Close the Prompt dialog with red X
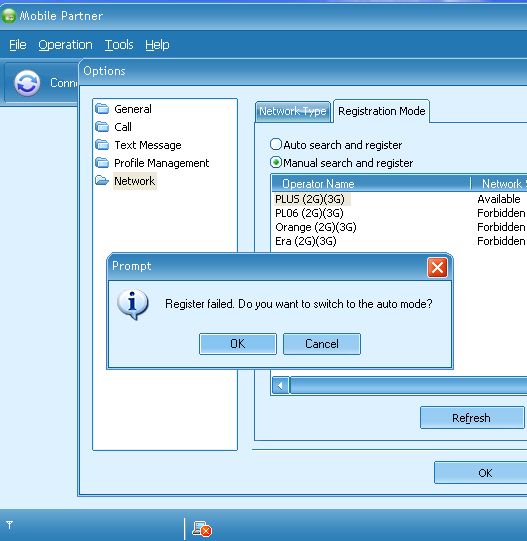 click(x=437, y=267)
